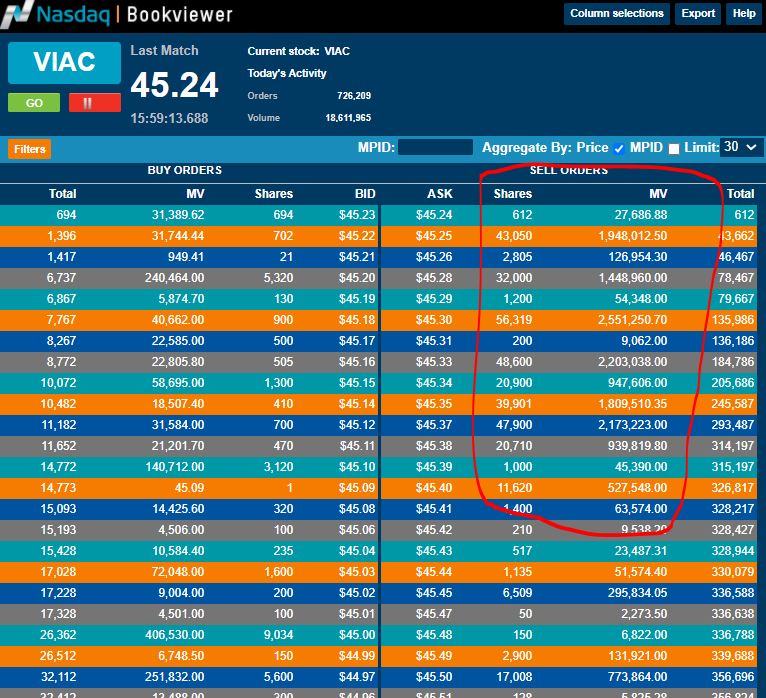Click the ASK column header
This screenshot has height=698, width=766.
[440, 194]
